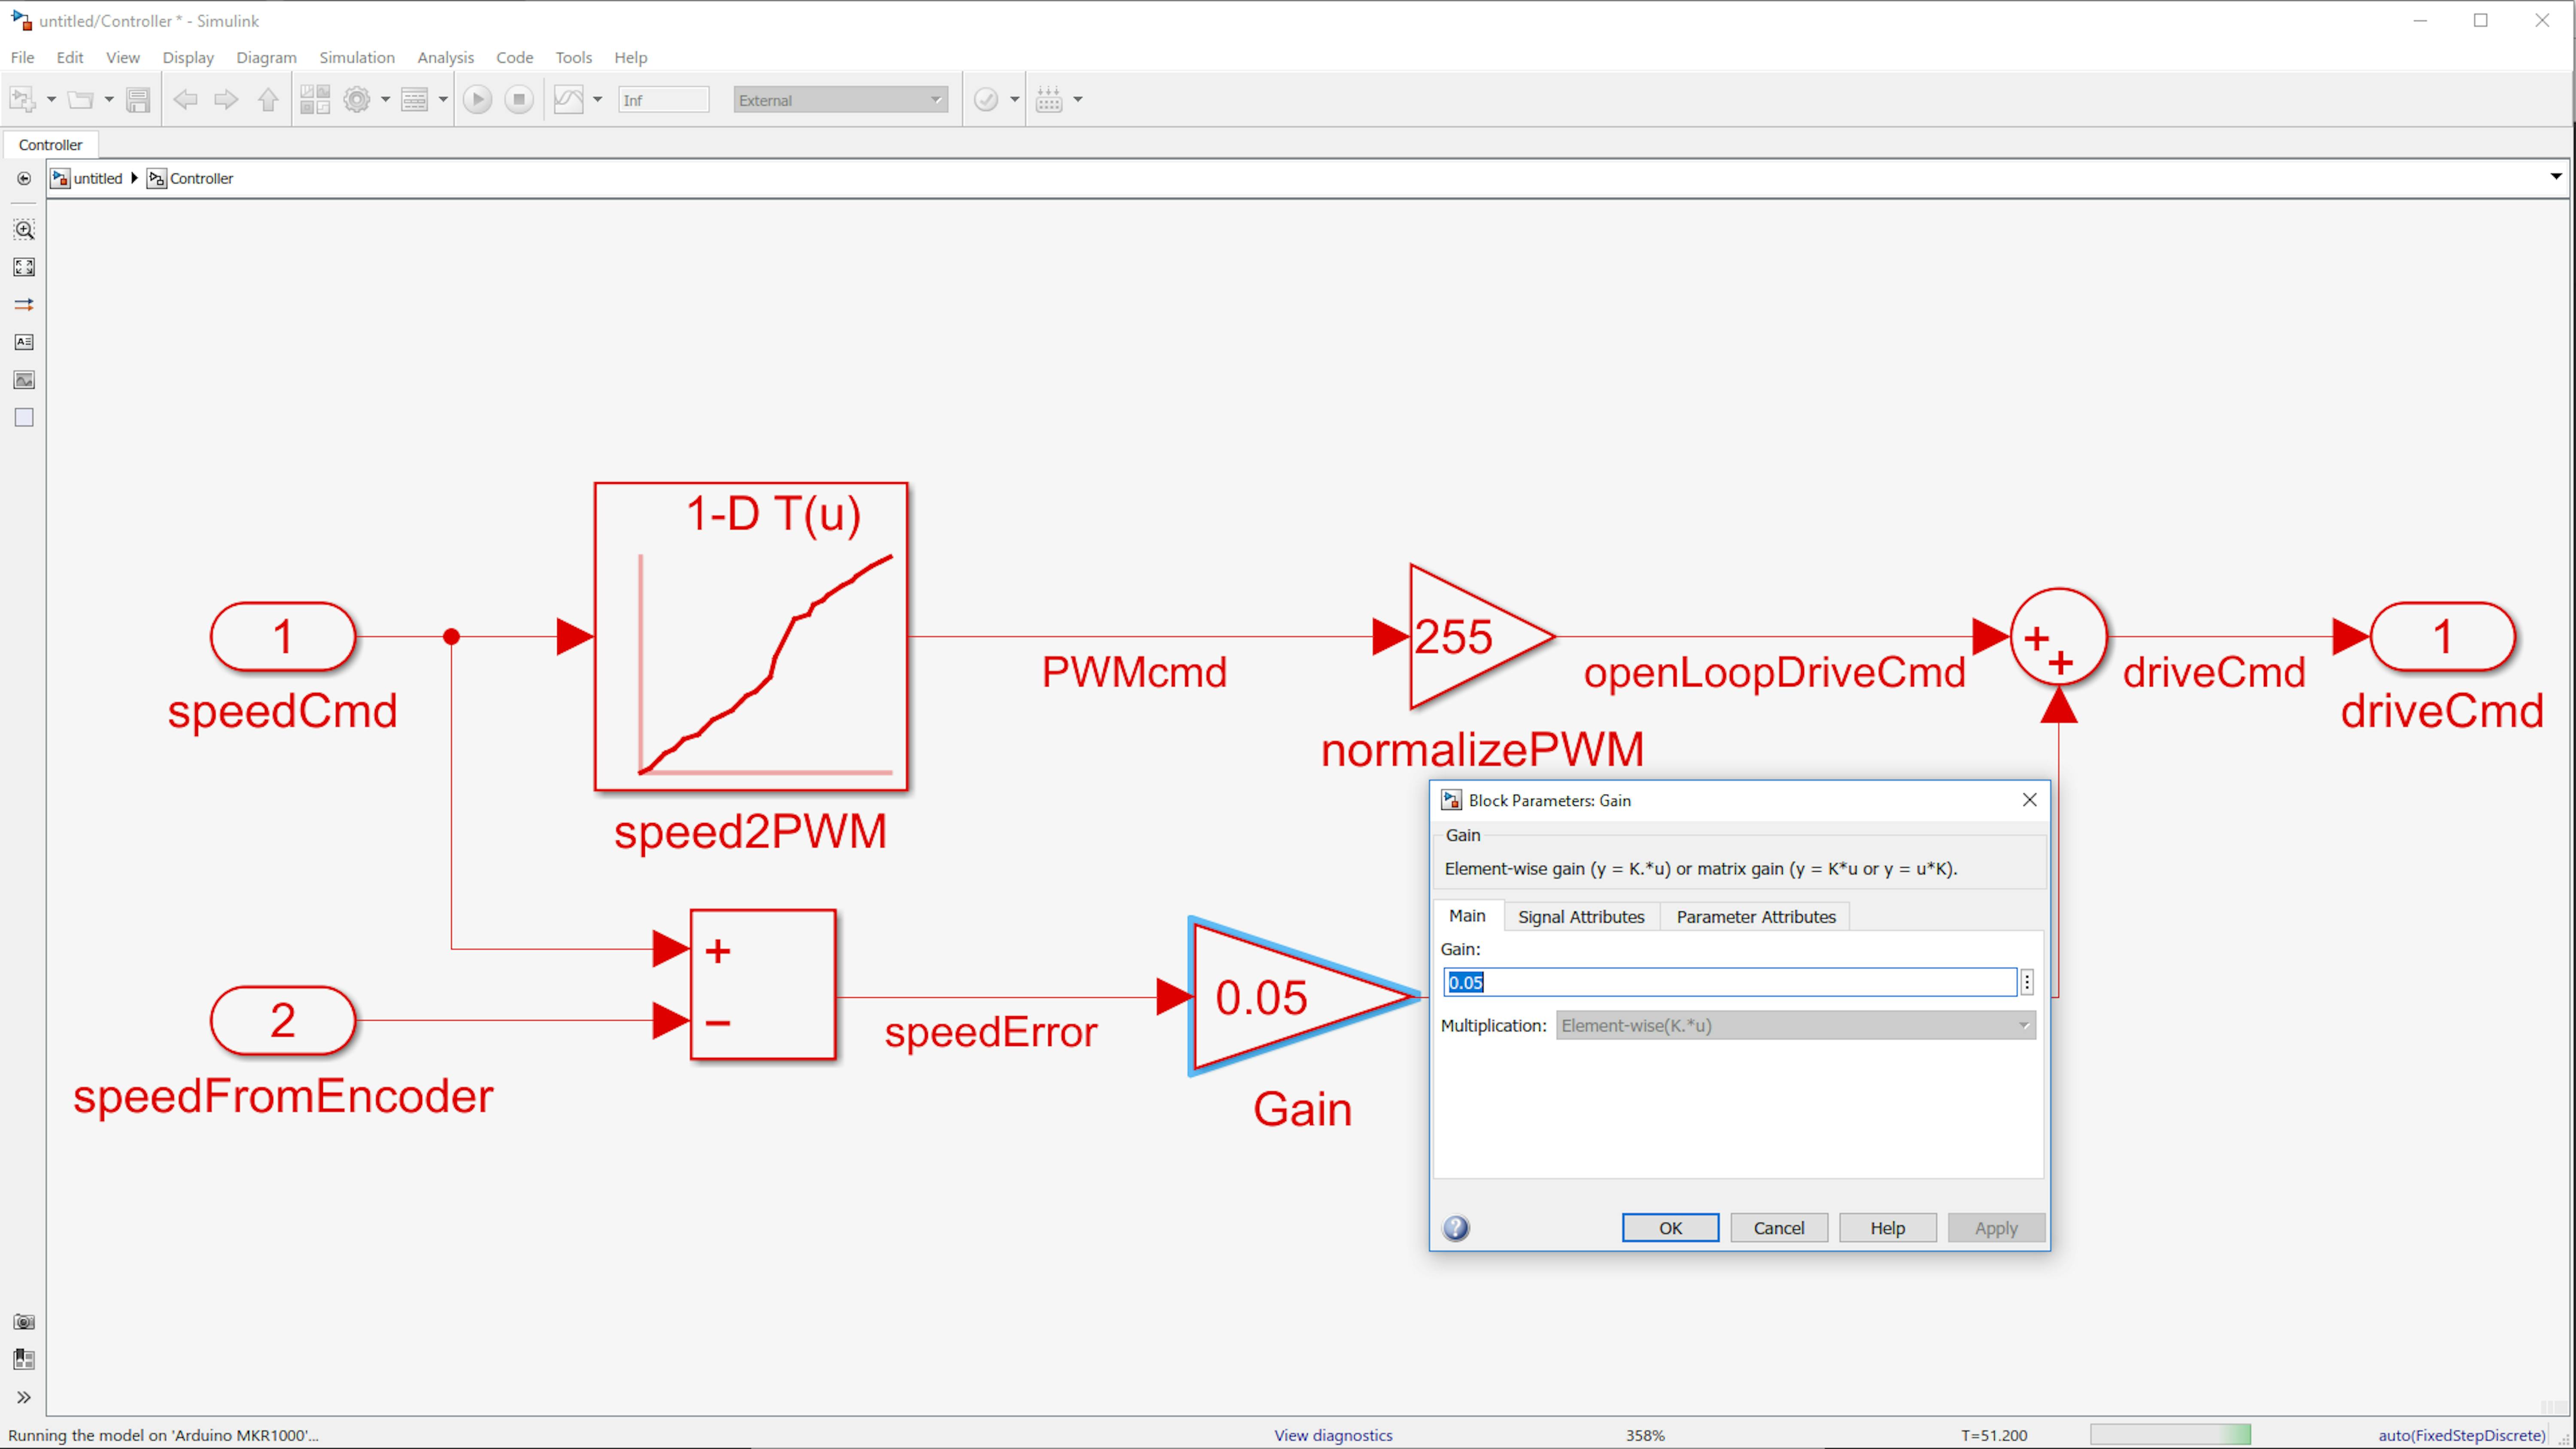This screenshot has height=1449, width=2576.
Task: Open the Library Browser icon
Action: pos(315,100)
